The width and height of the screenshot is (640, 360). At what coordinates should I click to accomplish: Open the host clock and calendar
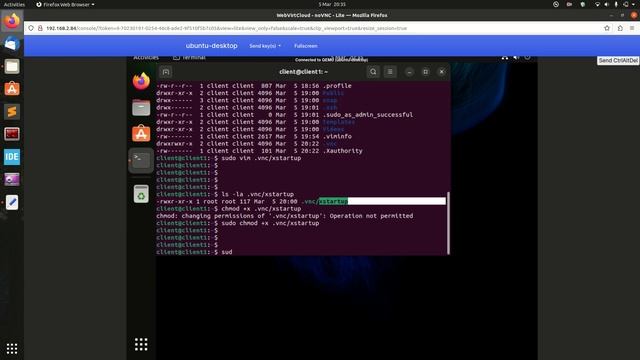332,4
